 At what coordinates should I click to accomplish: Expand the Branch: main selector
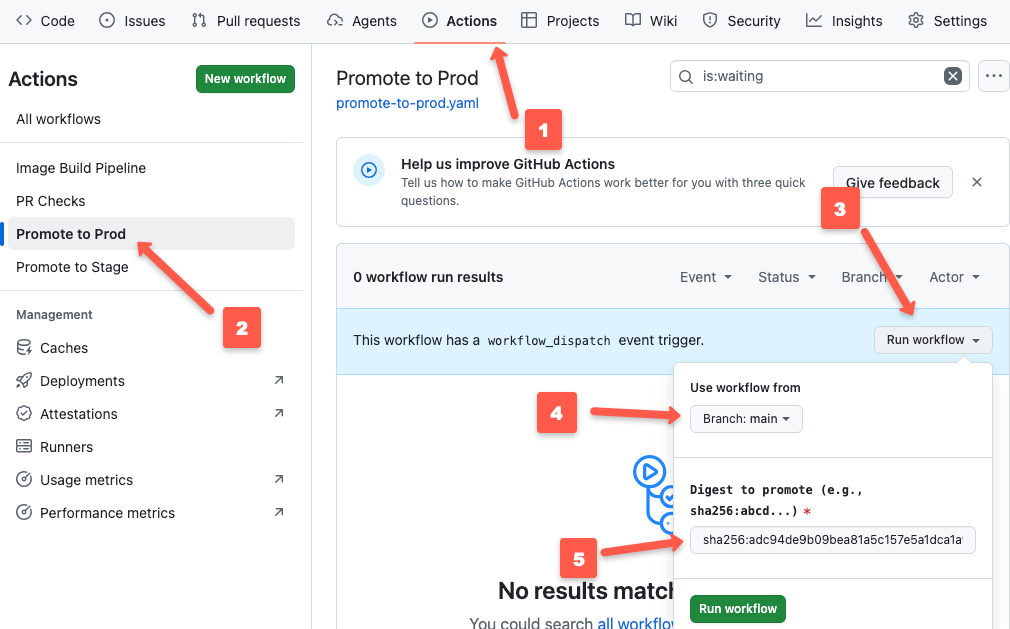(746, 419)
